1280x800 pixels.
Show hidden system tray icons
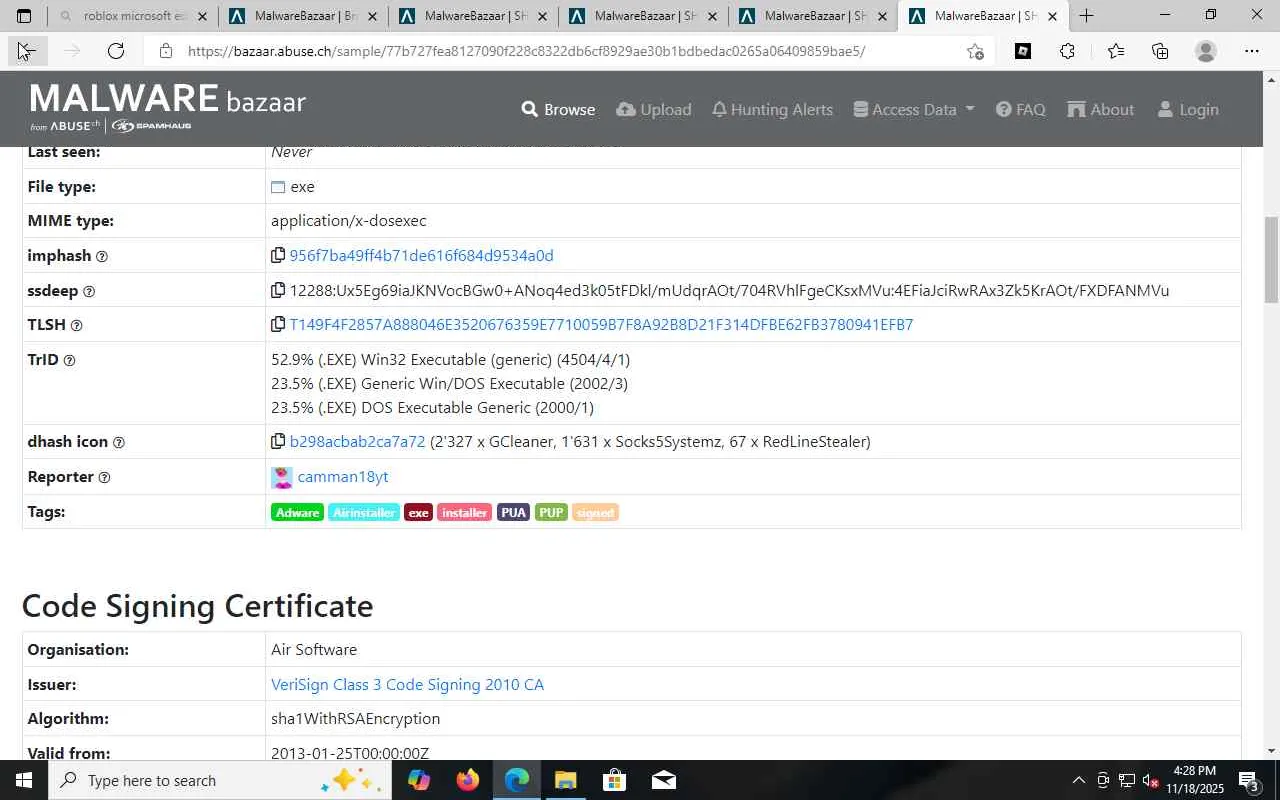[1078, 780]
